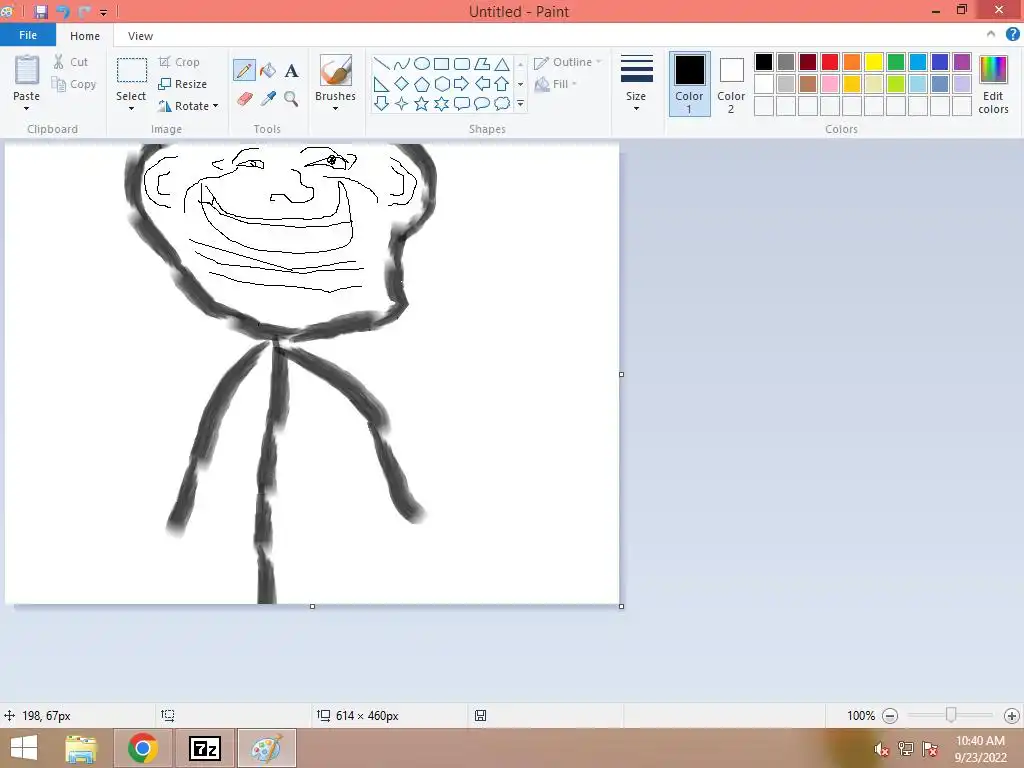
Task: Choose the Oval shape
Action: 422,63
